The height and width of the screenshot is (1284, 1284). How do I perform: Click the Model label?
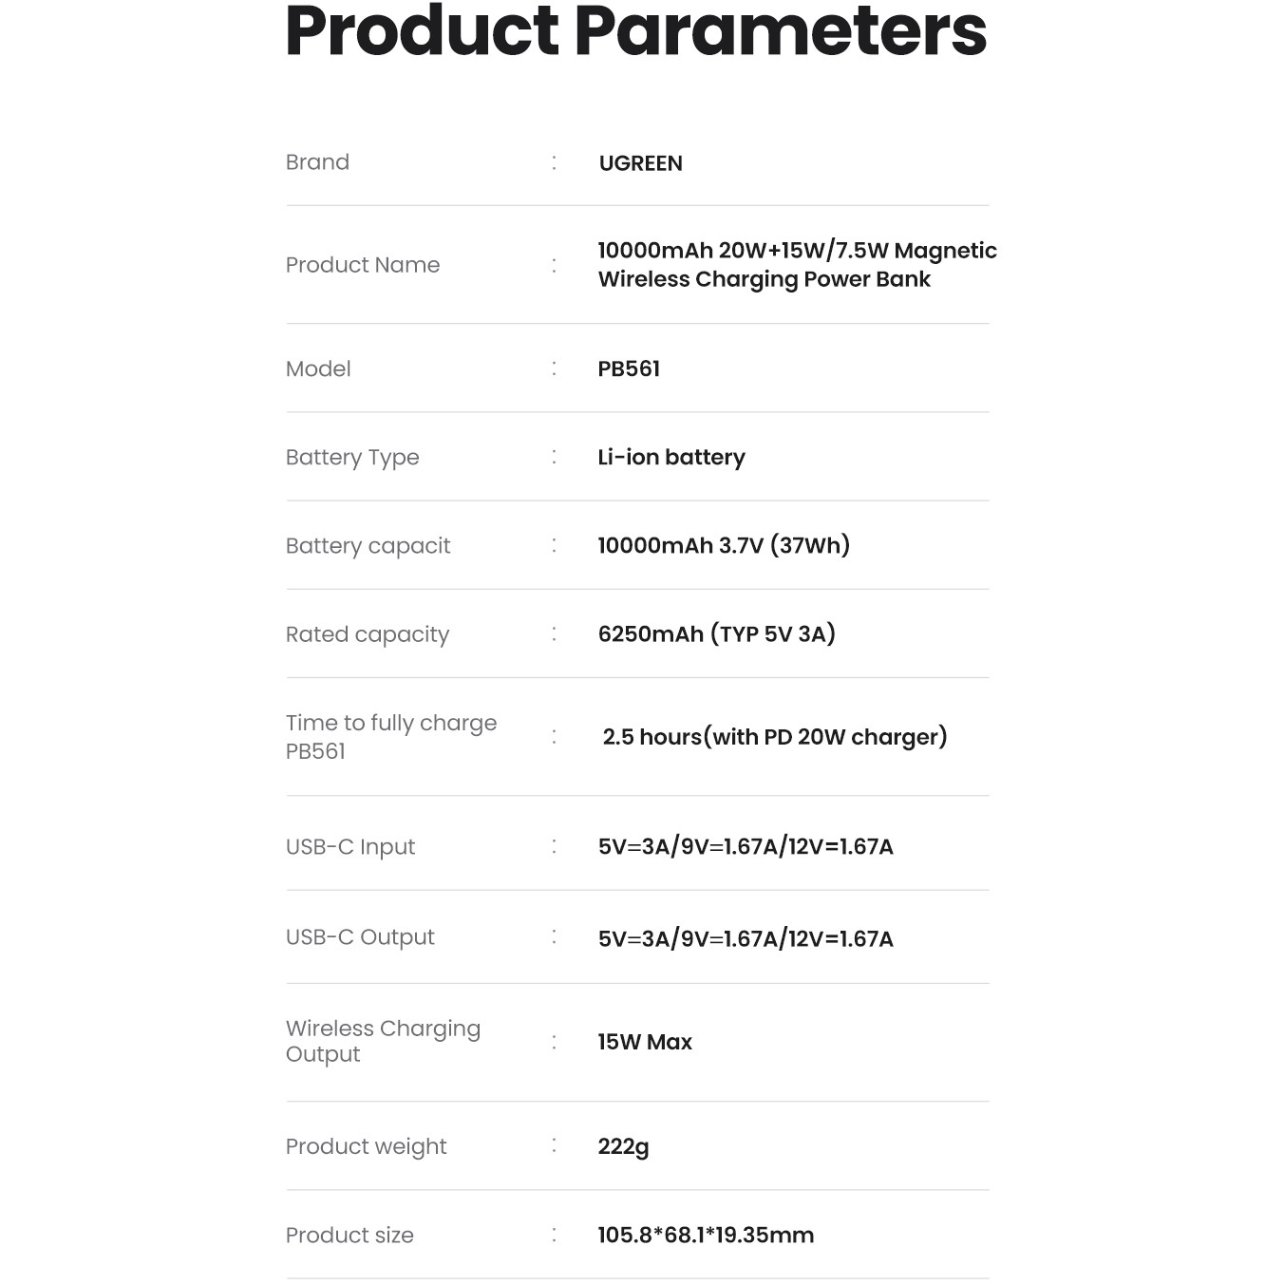pyautogui.click(x=318, y=369)
